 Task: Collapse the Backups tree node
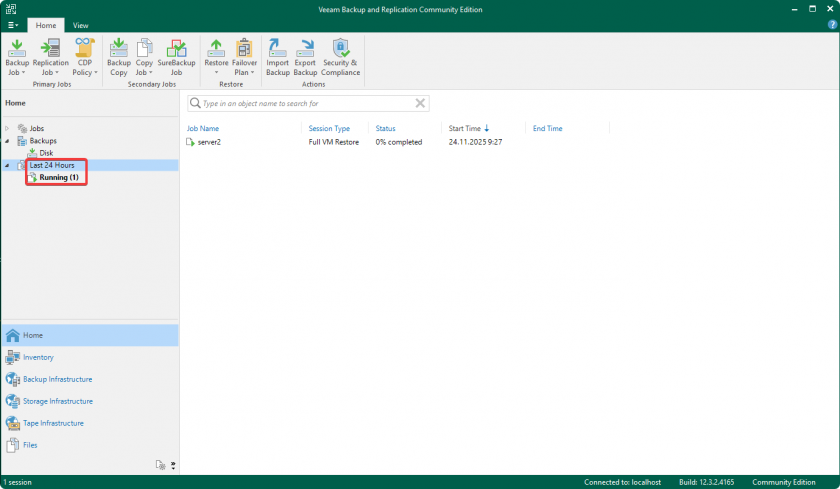coord(8,141)
